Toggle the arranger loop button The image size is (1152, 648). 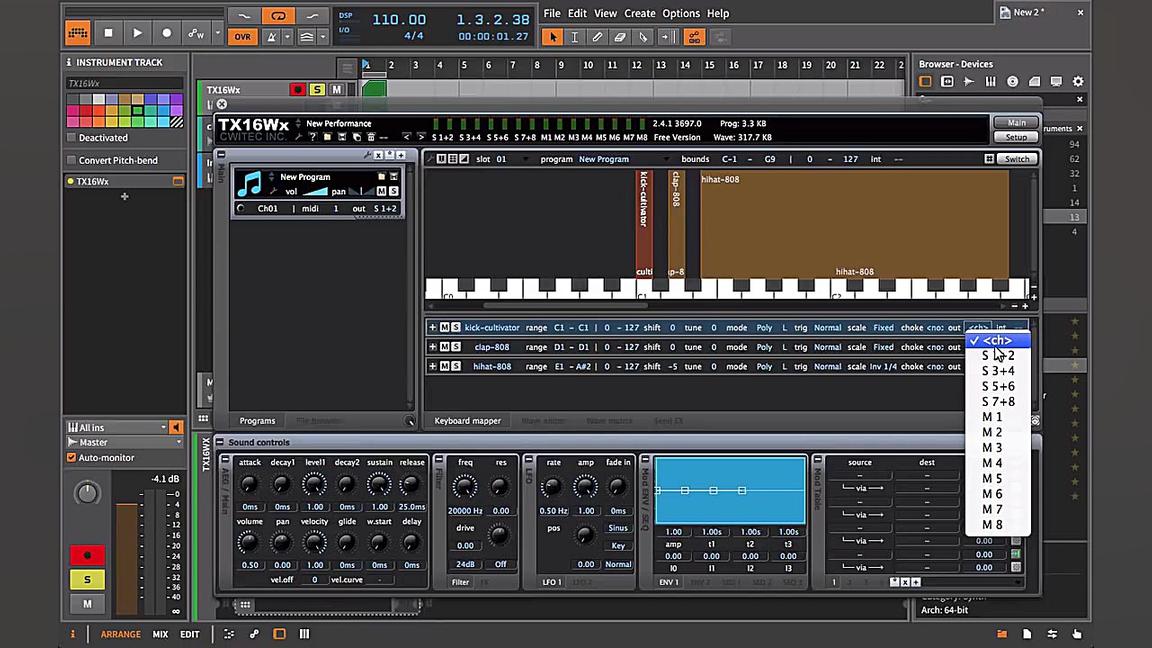tap(278, 15)
